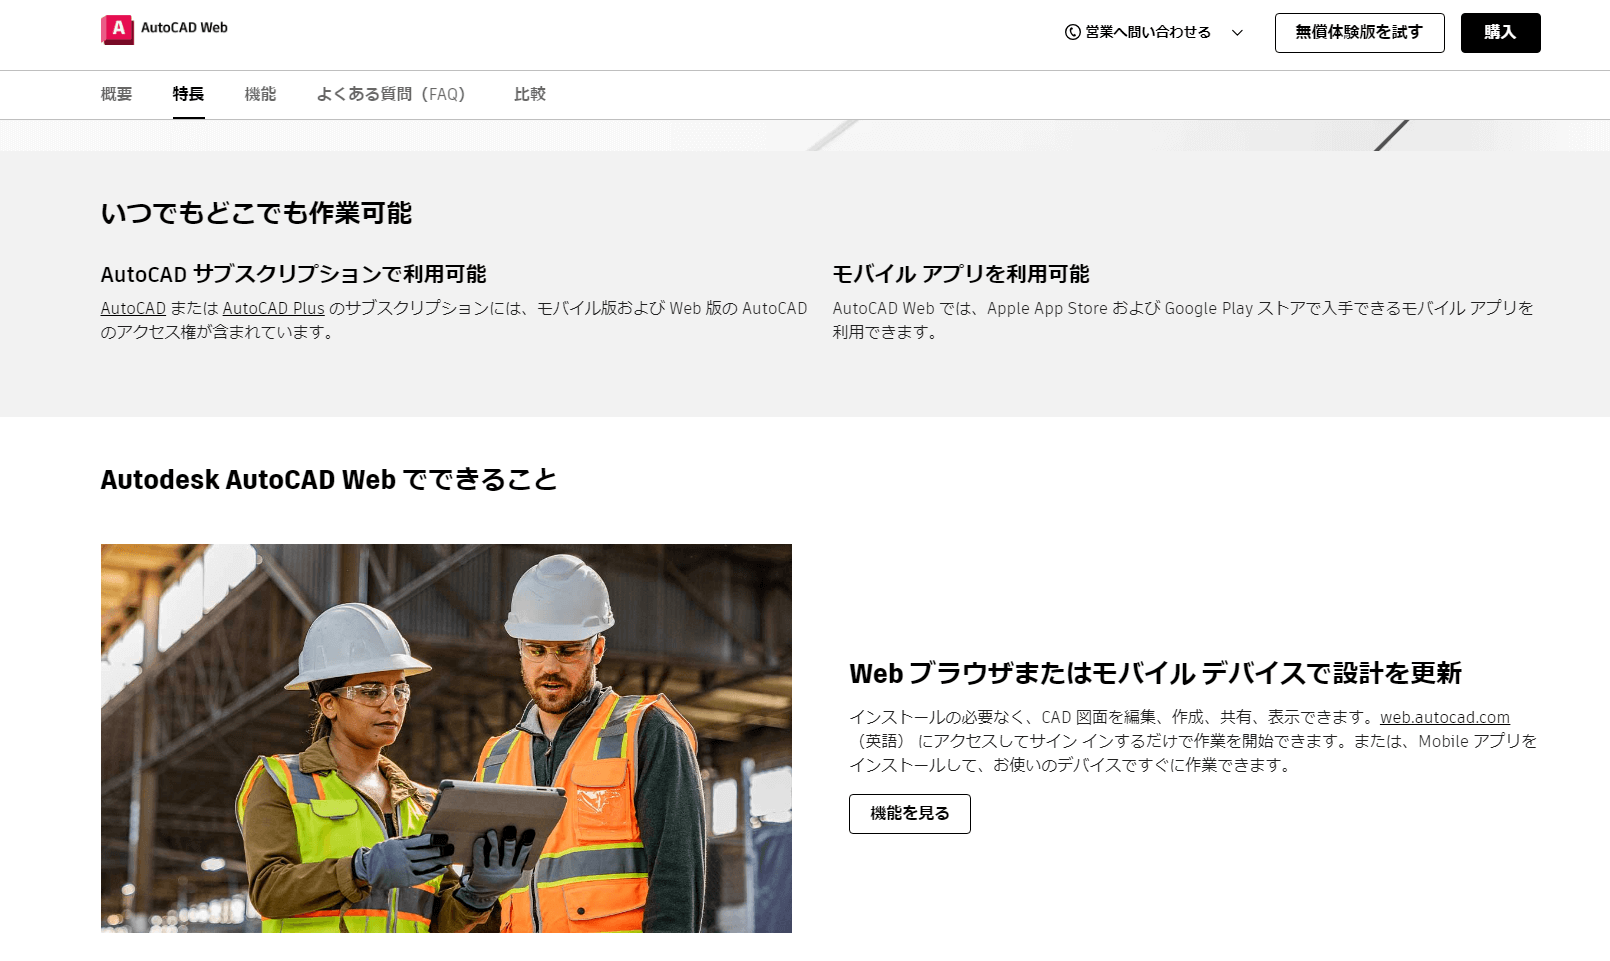
Task: Follow the AutoCAD subscription link
Action: tap(133, 308)
